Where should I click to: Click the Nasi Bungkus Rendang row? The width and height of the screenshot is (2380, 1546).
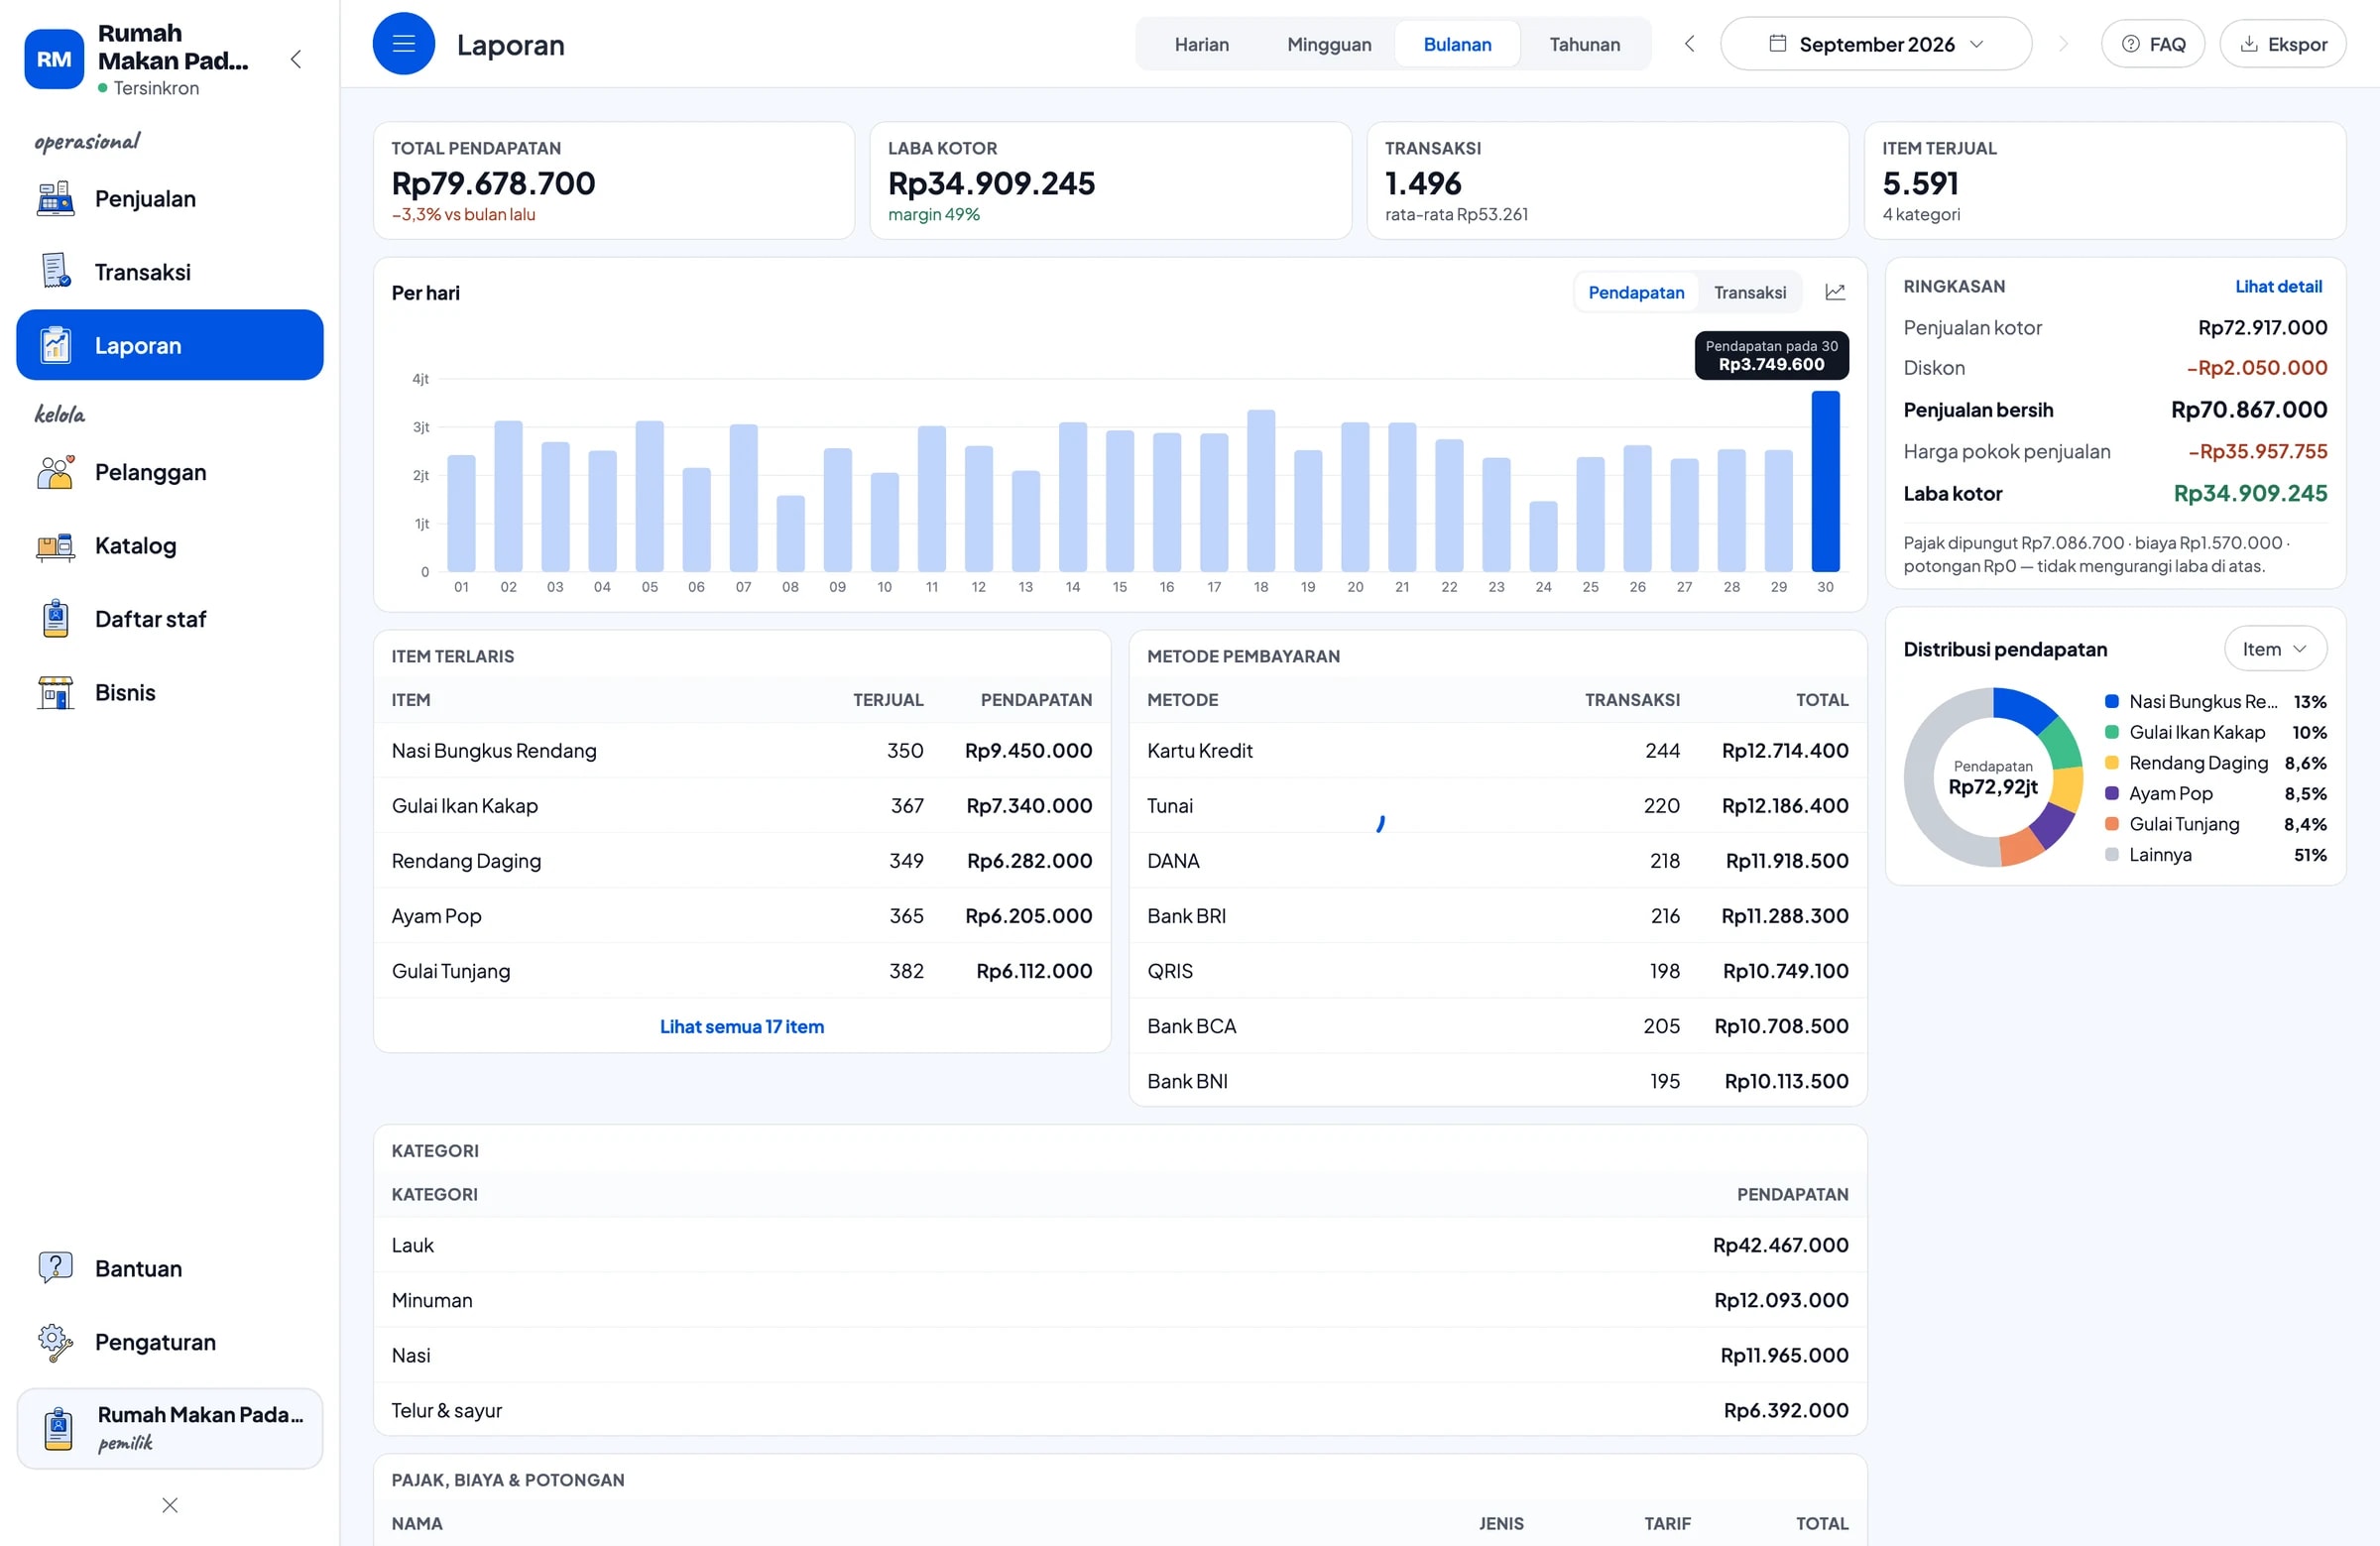click(741, 750)
